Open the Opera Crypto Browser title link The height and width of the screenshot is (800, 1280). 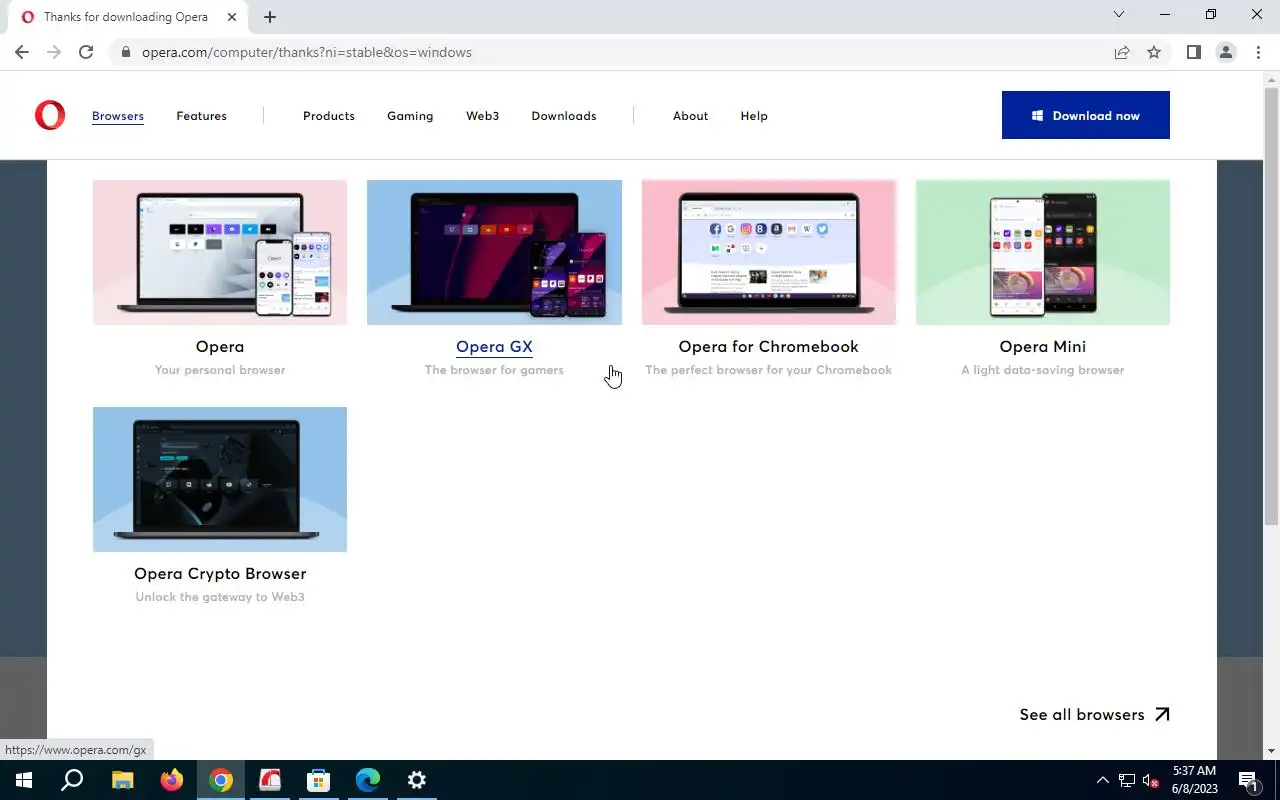click(220, 574)
